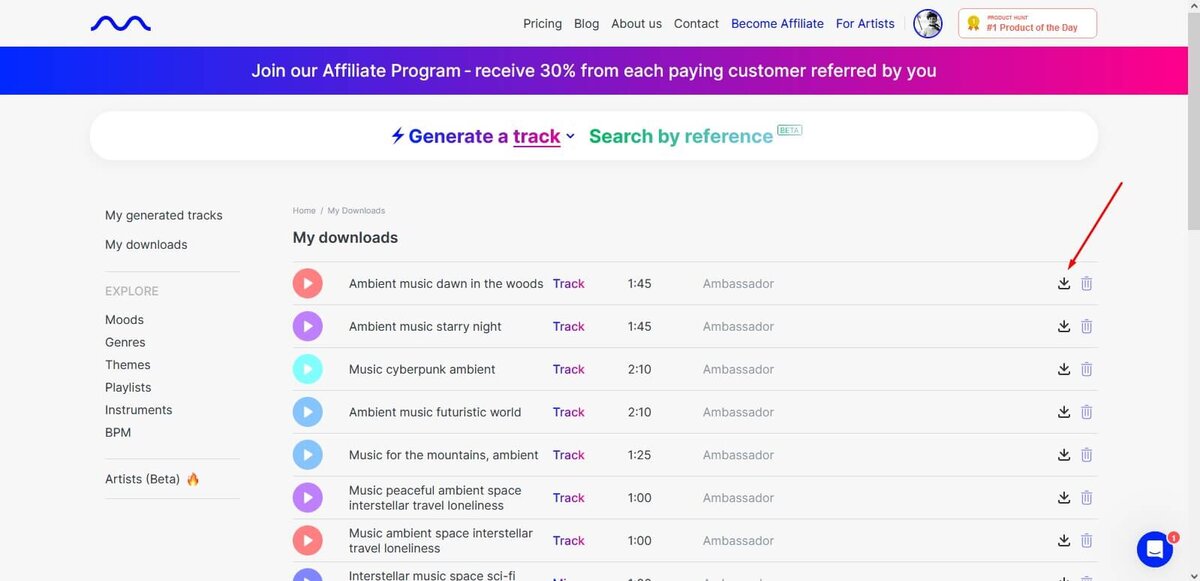This screenshot has width=1200, height=581.
Task: Delete 'Ambient music futuristic world' track
Action: click(x=1087, y=412)
